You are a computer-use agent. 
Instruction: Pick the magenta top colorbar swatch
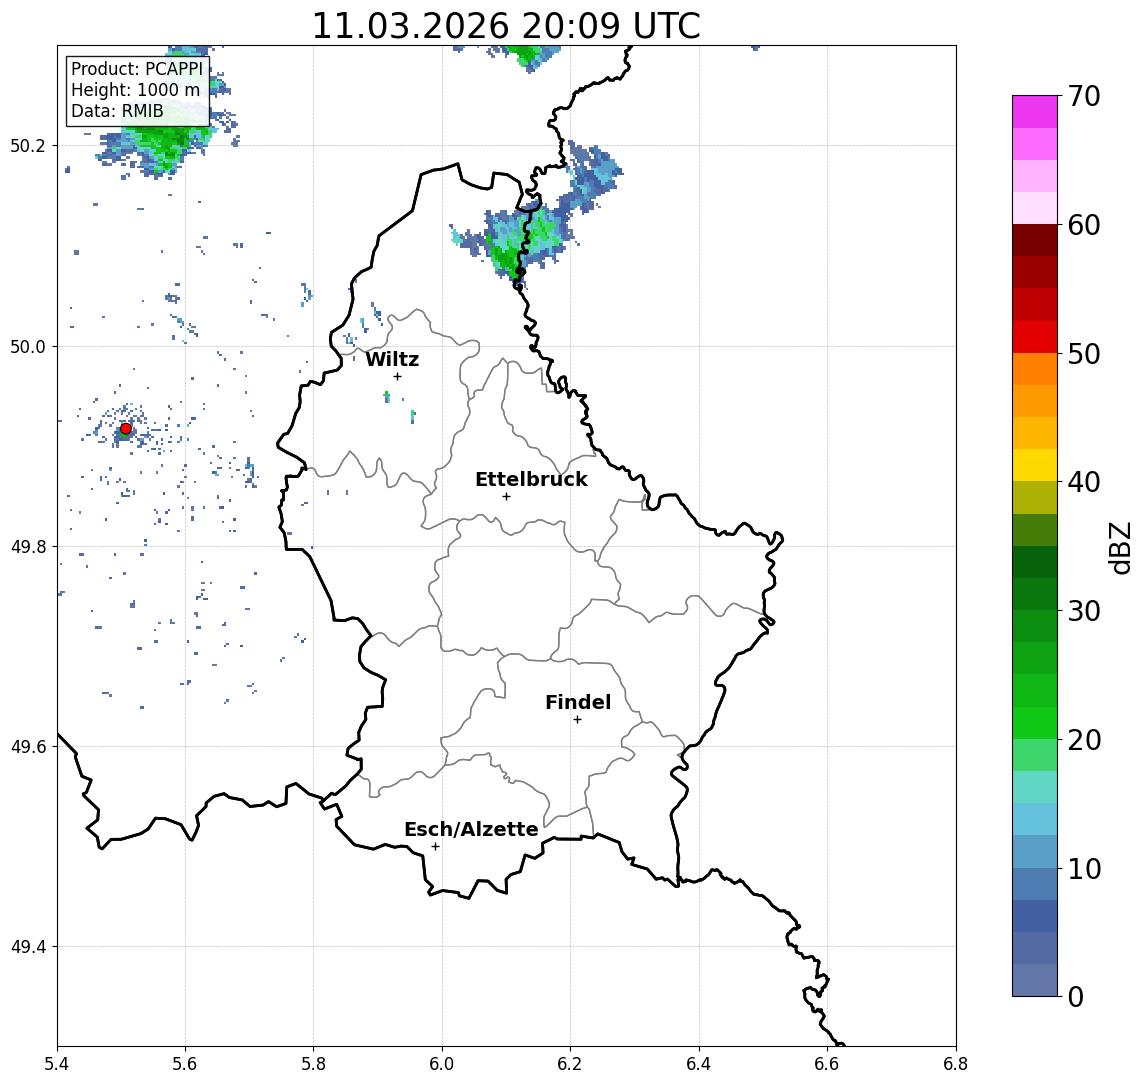pos(1035,112)
